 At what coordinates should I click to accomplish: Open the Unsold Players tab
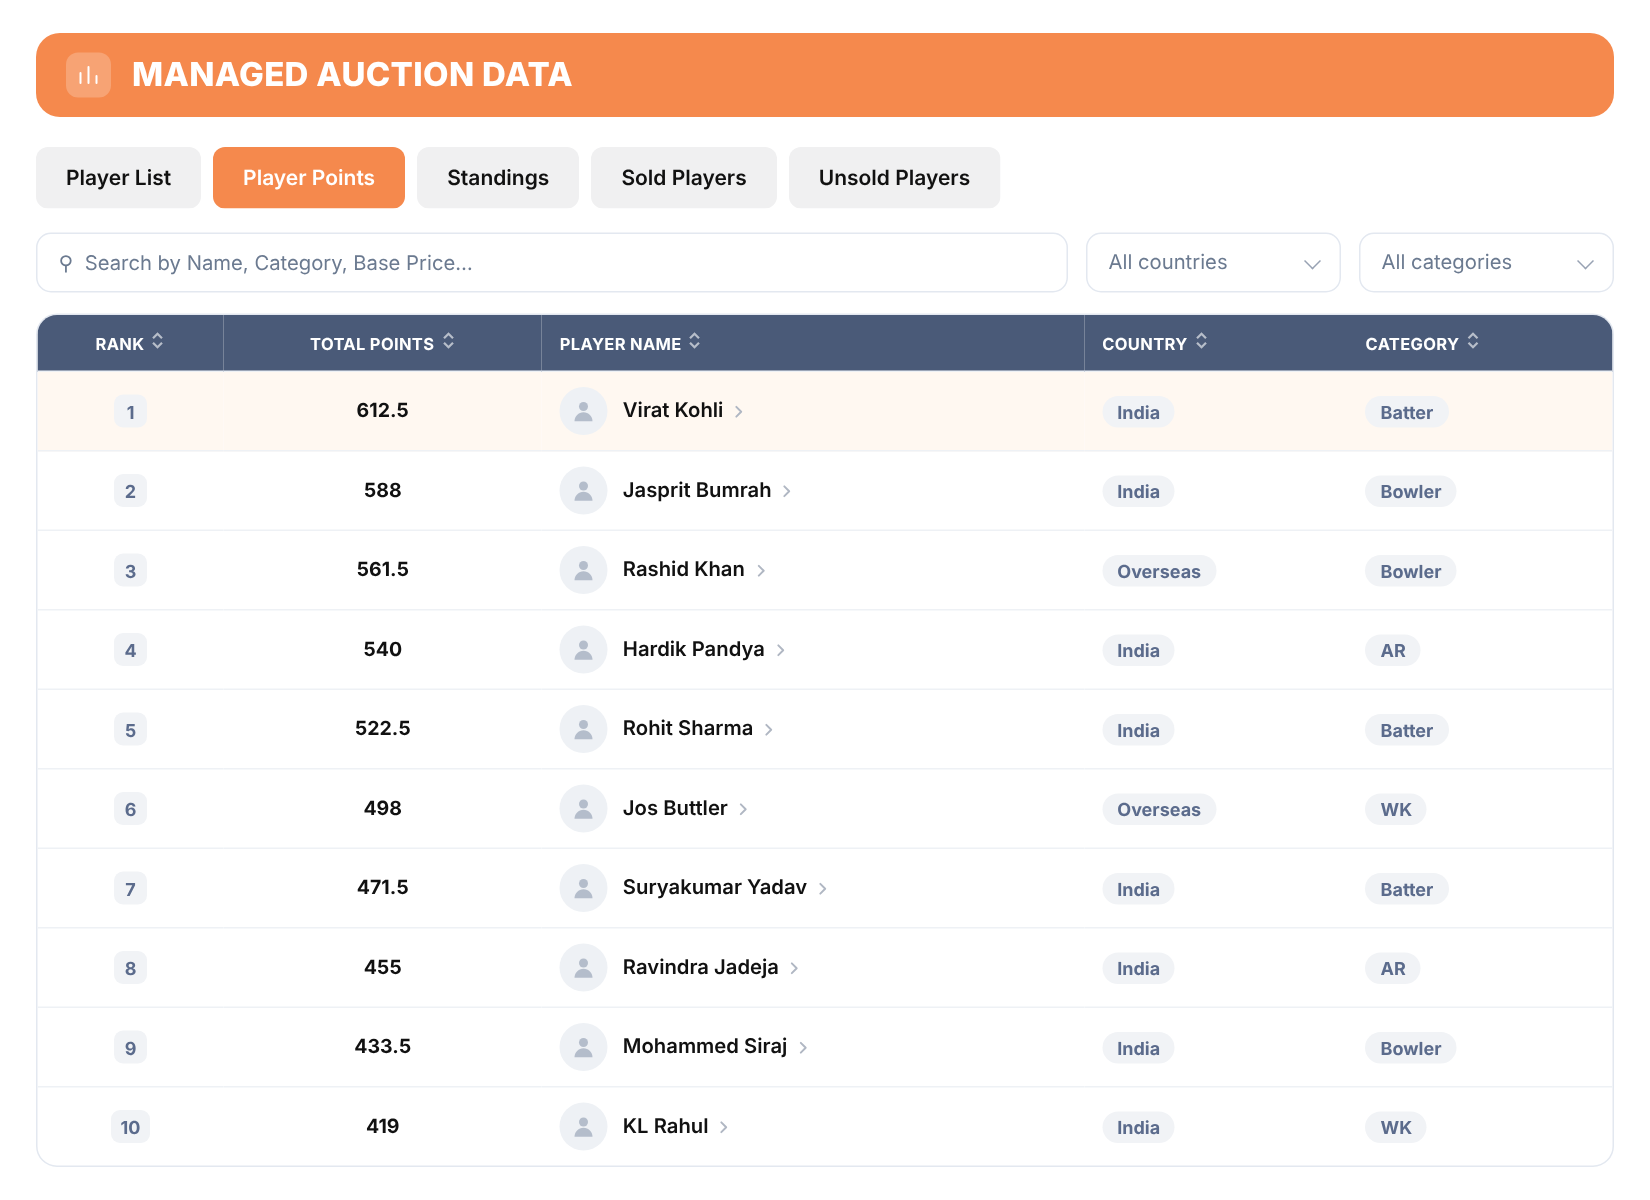click(x=894, y=178)
